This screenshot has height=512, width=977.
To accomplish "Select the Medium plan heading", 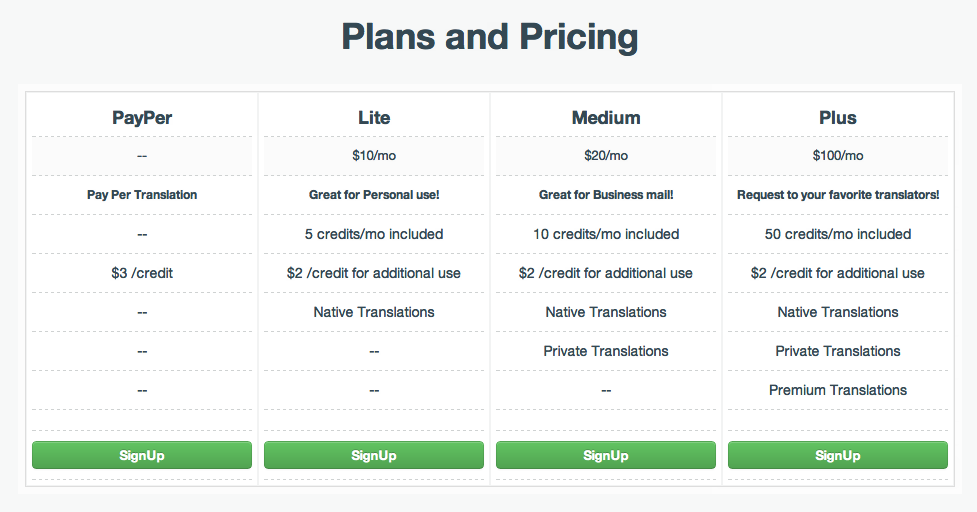I will pos(606,118).
